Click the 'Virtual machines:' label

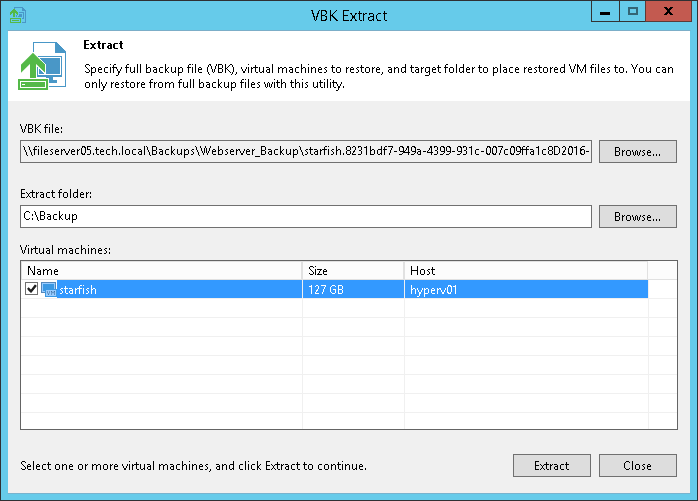(65, 250)
